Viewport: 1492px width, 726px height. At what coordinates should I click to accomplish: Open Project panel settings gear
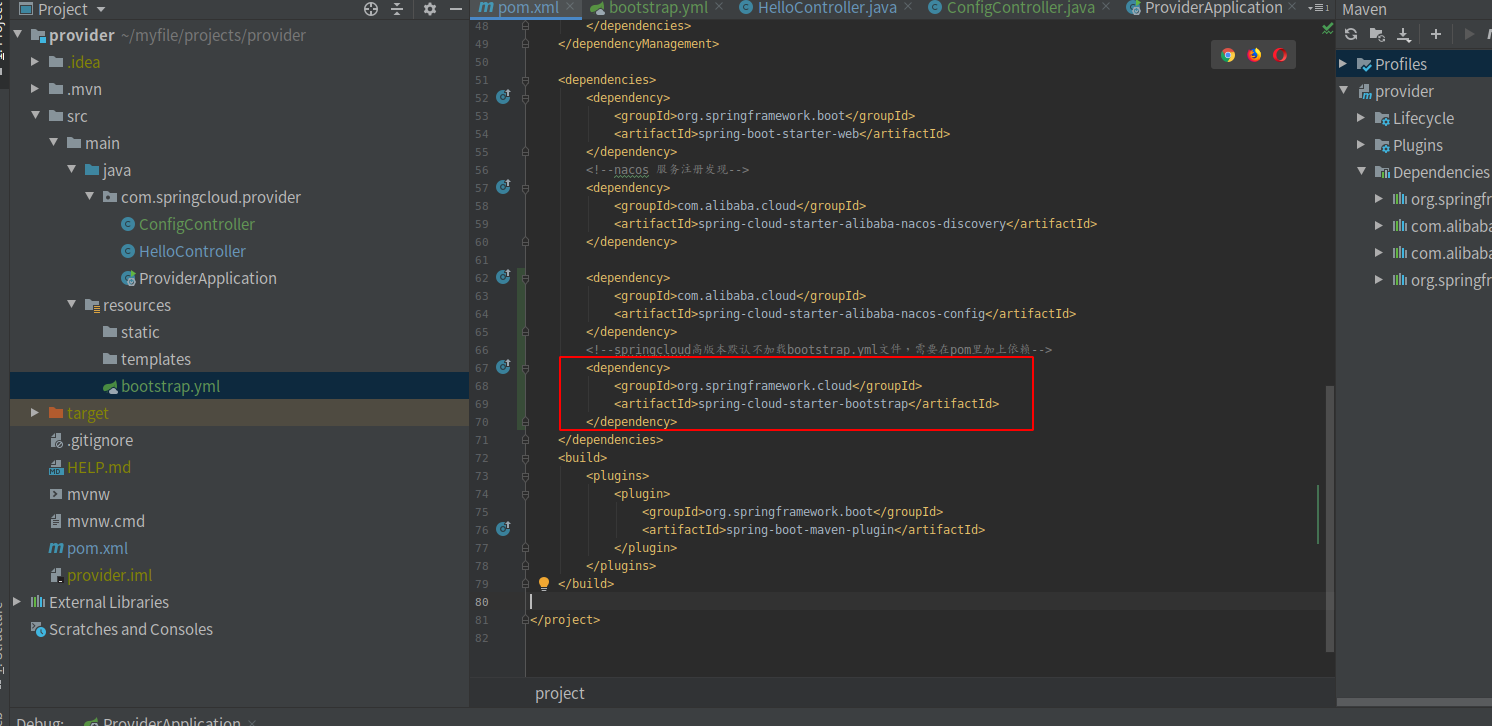coord(430,9)
